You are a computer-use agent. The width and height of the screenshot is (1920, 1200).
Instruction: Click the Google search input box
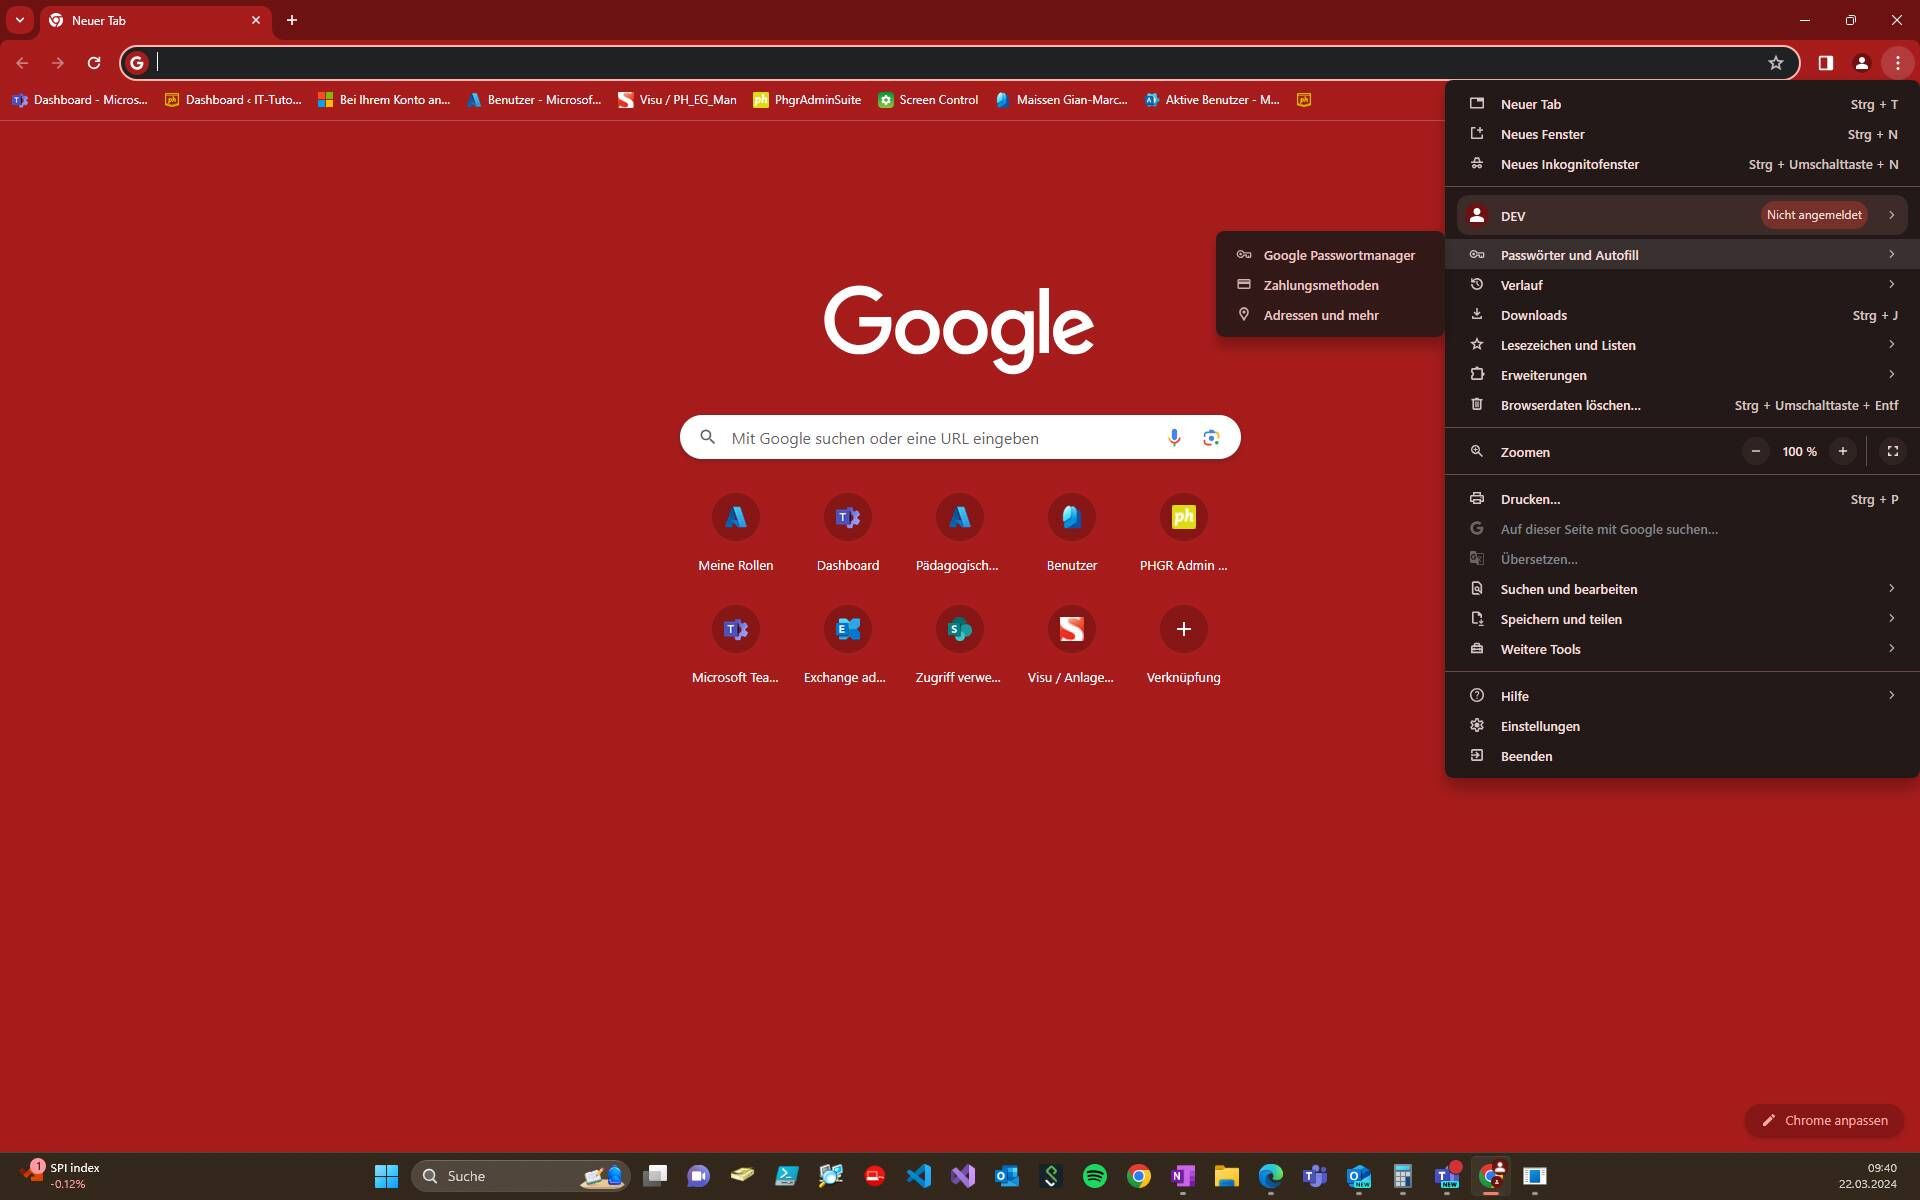tap(942, 438)
